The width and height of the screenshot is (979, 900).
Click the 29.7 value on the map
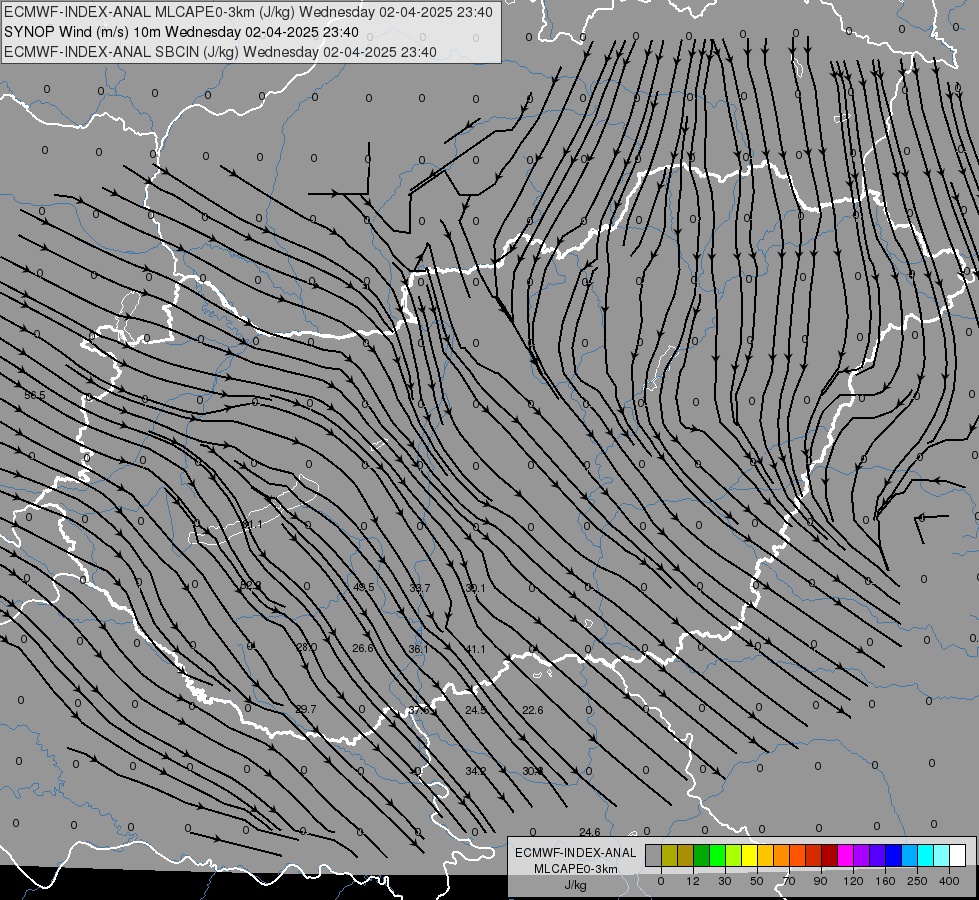click(x=306, y=710)
